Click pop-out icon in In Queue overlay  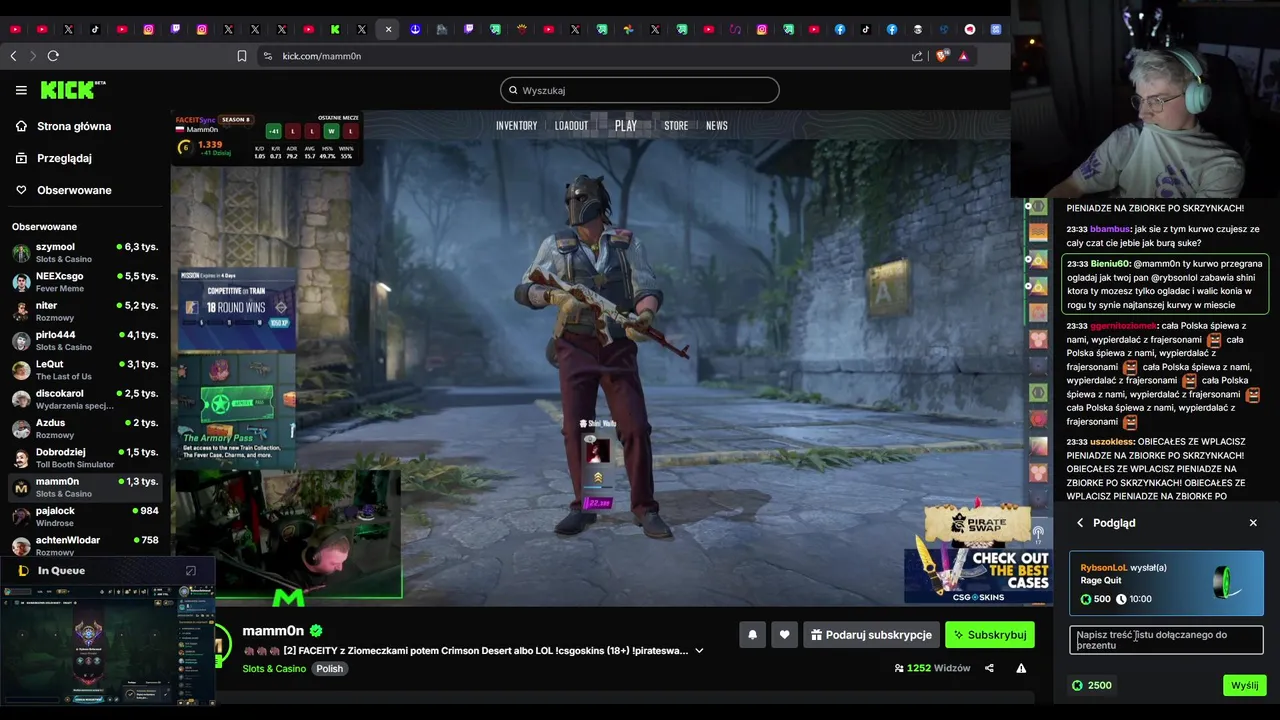pyautogui.click(x=191, y=571)
